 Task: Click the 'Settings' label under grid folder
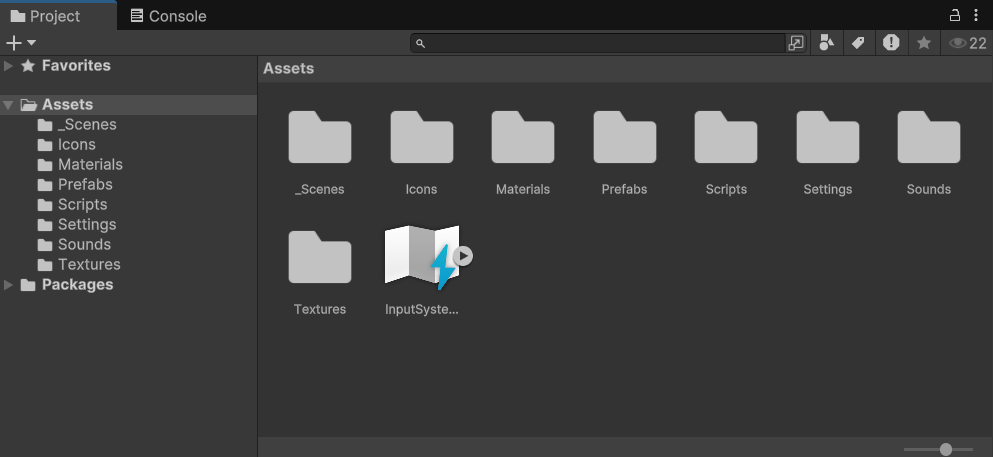pyautogui.click(x=828, y=189)
